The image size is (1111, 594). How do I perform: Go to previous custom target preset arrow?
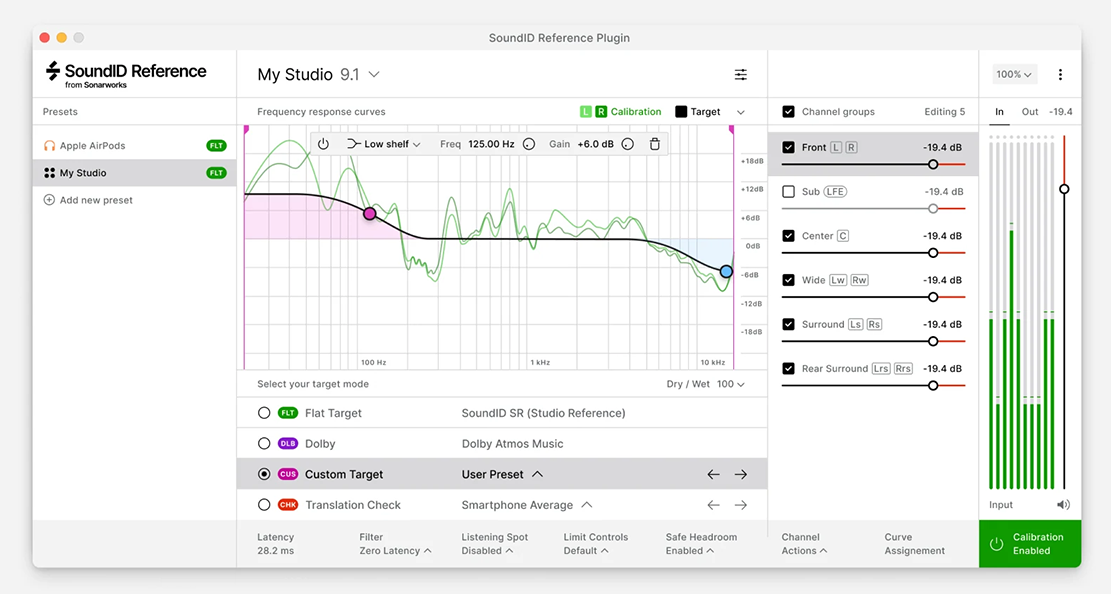point(713,474)
